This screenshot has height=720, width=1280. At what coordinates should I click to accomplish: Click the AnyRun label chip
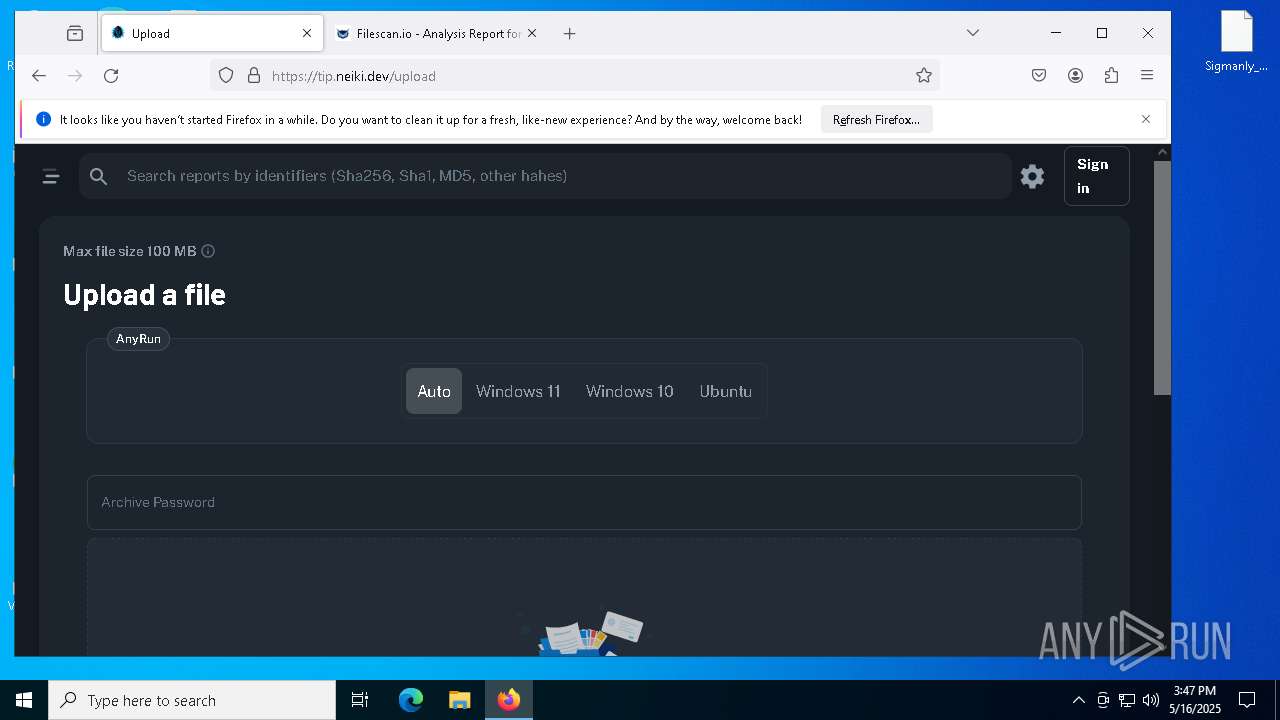(138, 339)
